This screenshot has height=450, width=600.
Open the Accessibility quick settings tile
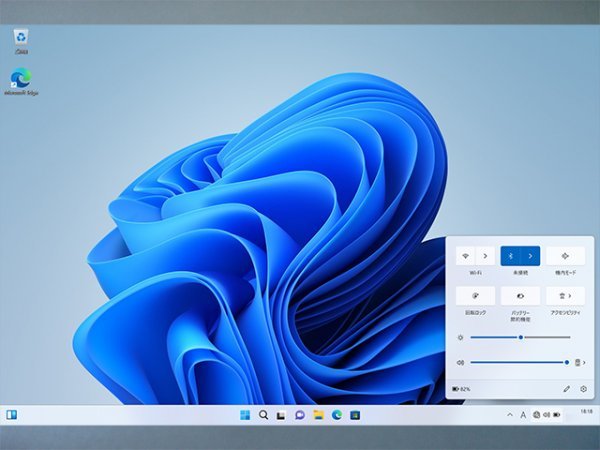pos(565,296)
